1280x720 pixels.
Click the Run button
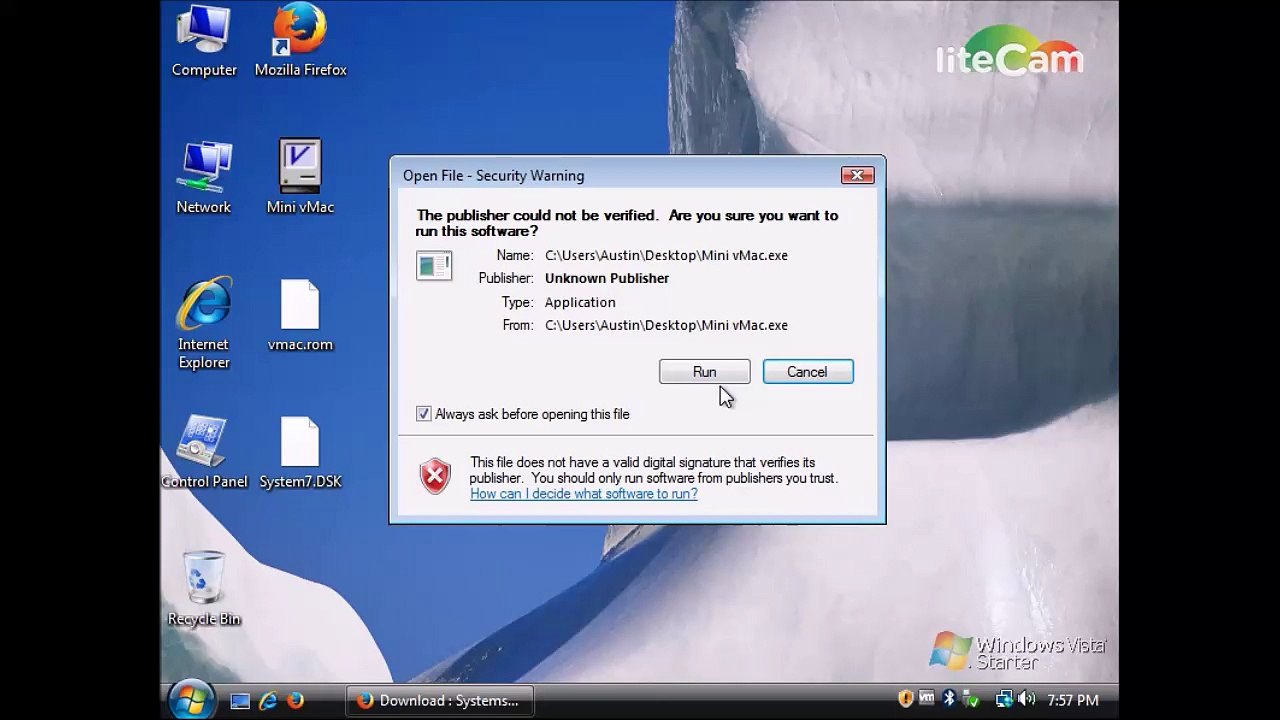click(705, 372)
